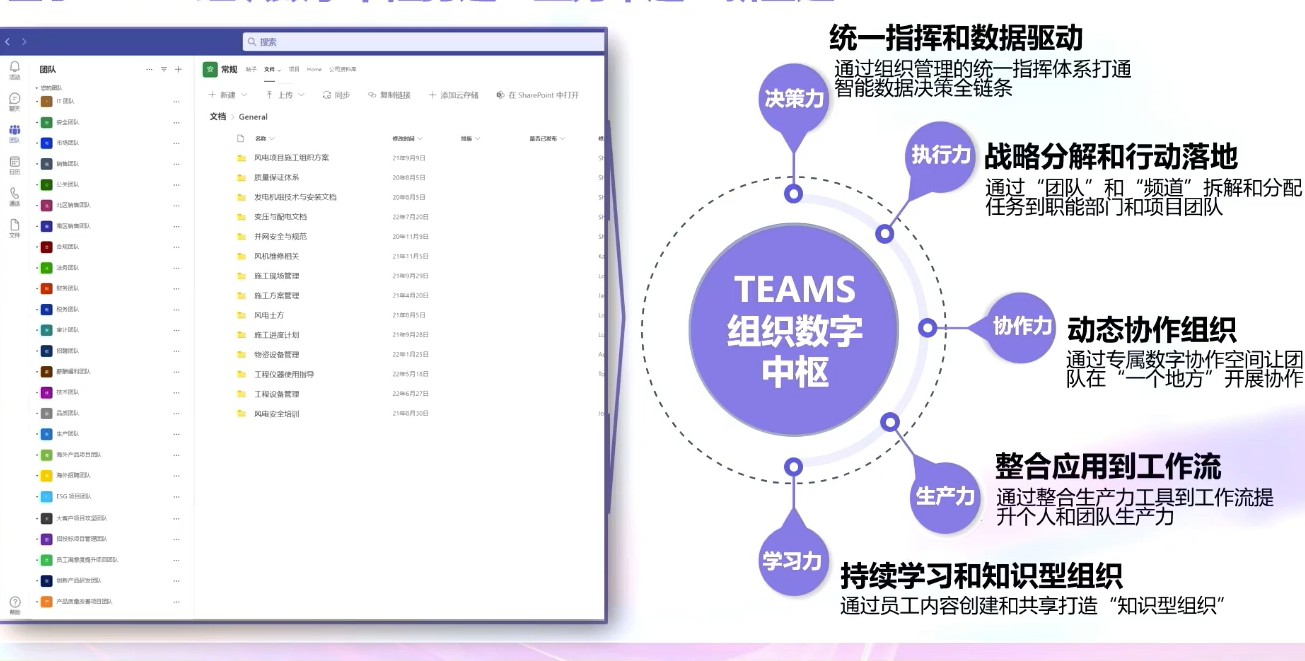Select the 团队 (Teams) sidebar icon

click(x=14, y=130)
